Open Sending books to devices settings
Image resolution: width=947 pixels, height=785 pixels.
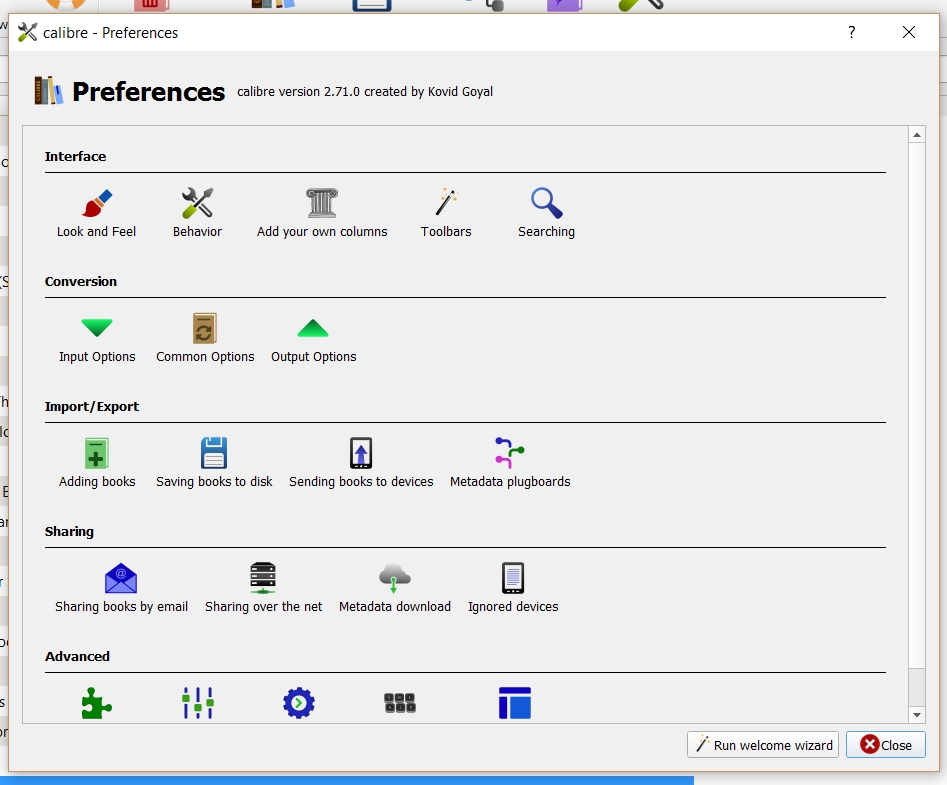(361, 463)
